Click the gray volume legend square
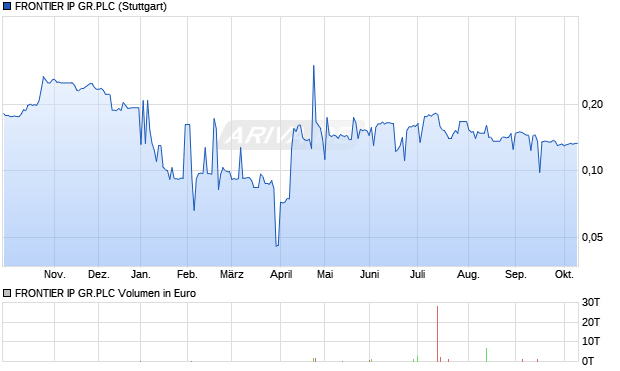Viewport: 620px width, 371px height. (7, 293)
